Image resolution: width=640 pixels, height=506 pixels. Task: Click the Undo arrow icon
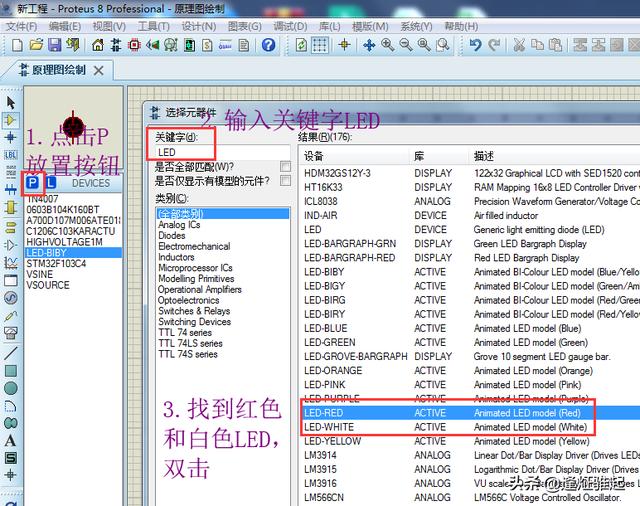point(475,45)
